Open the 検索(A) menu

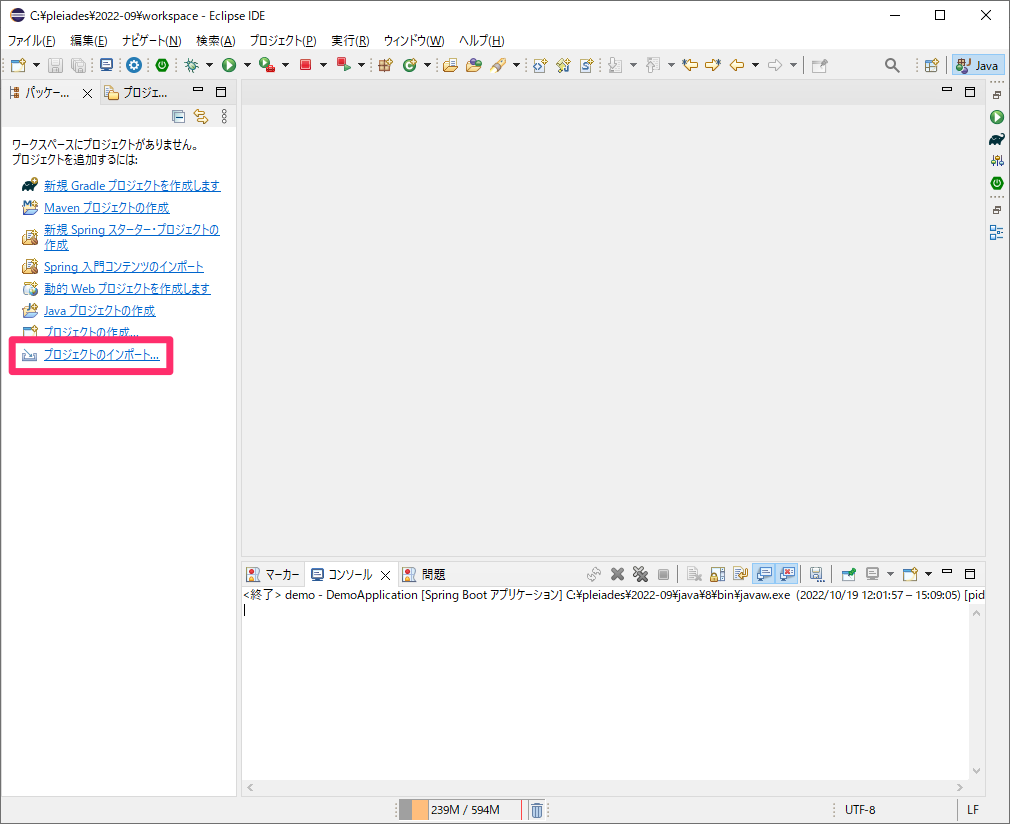216,41
